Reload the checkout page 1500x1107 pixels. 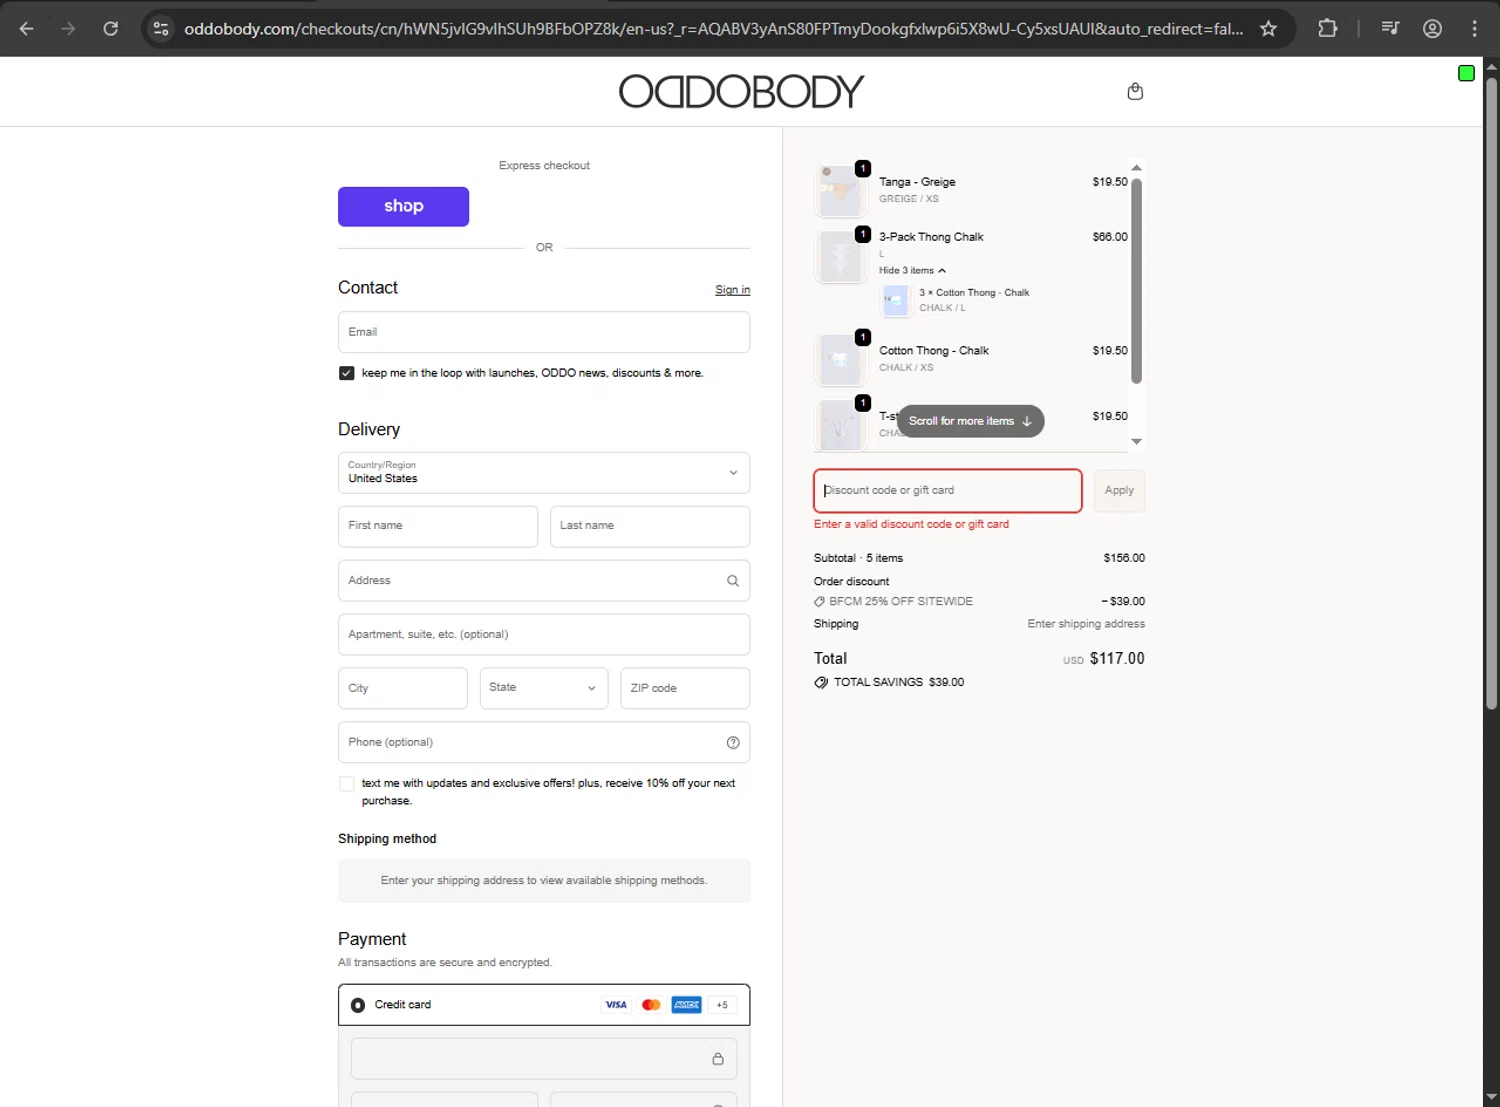[x=111, y=29]
